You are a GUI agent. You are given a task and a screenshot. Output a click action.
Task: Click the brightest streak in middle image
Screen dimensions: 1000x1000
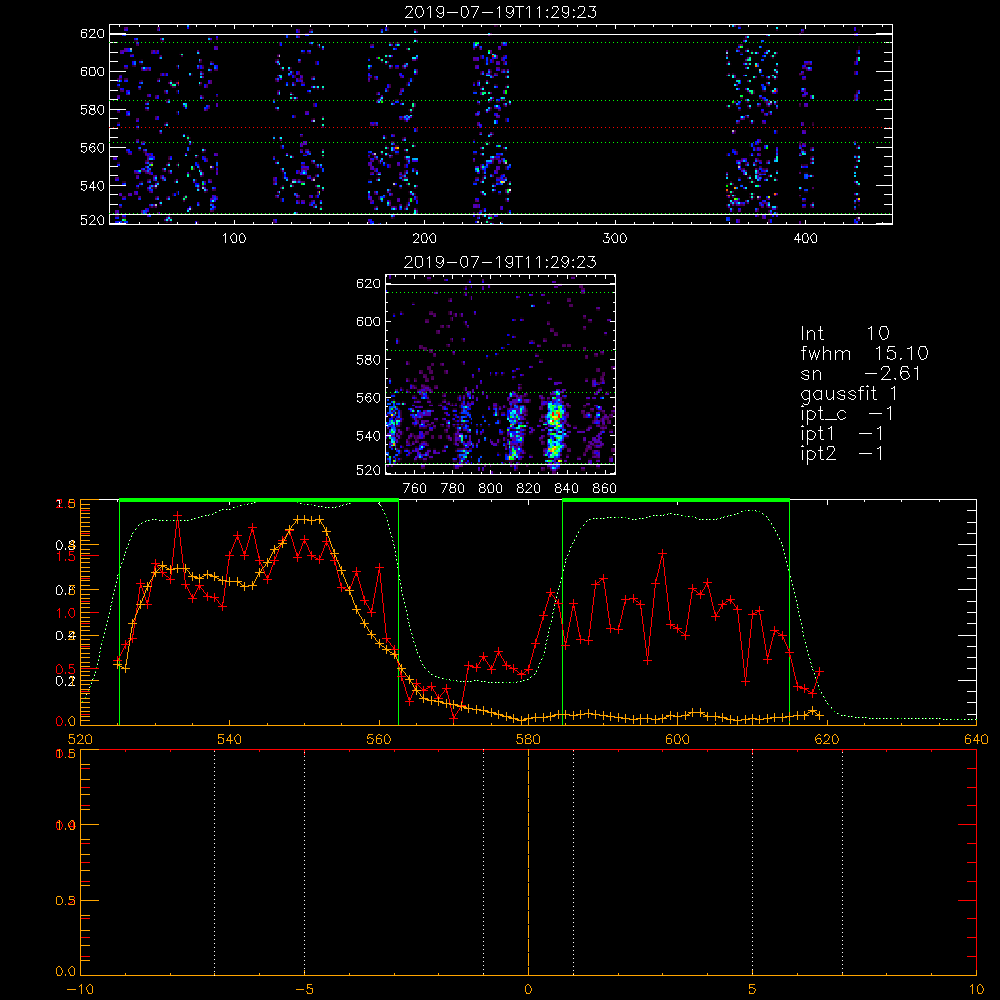(x=555, y=429)
